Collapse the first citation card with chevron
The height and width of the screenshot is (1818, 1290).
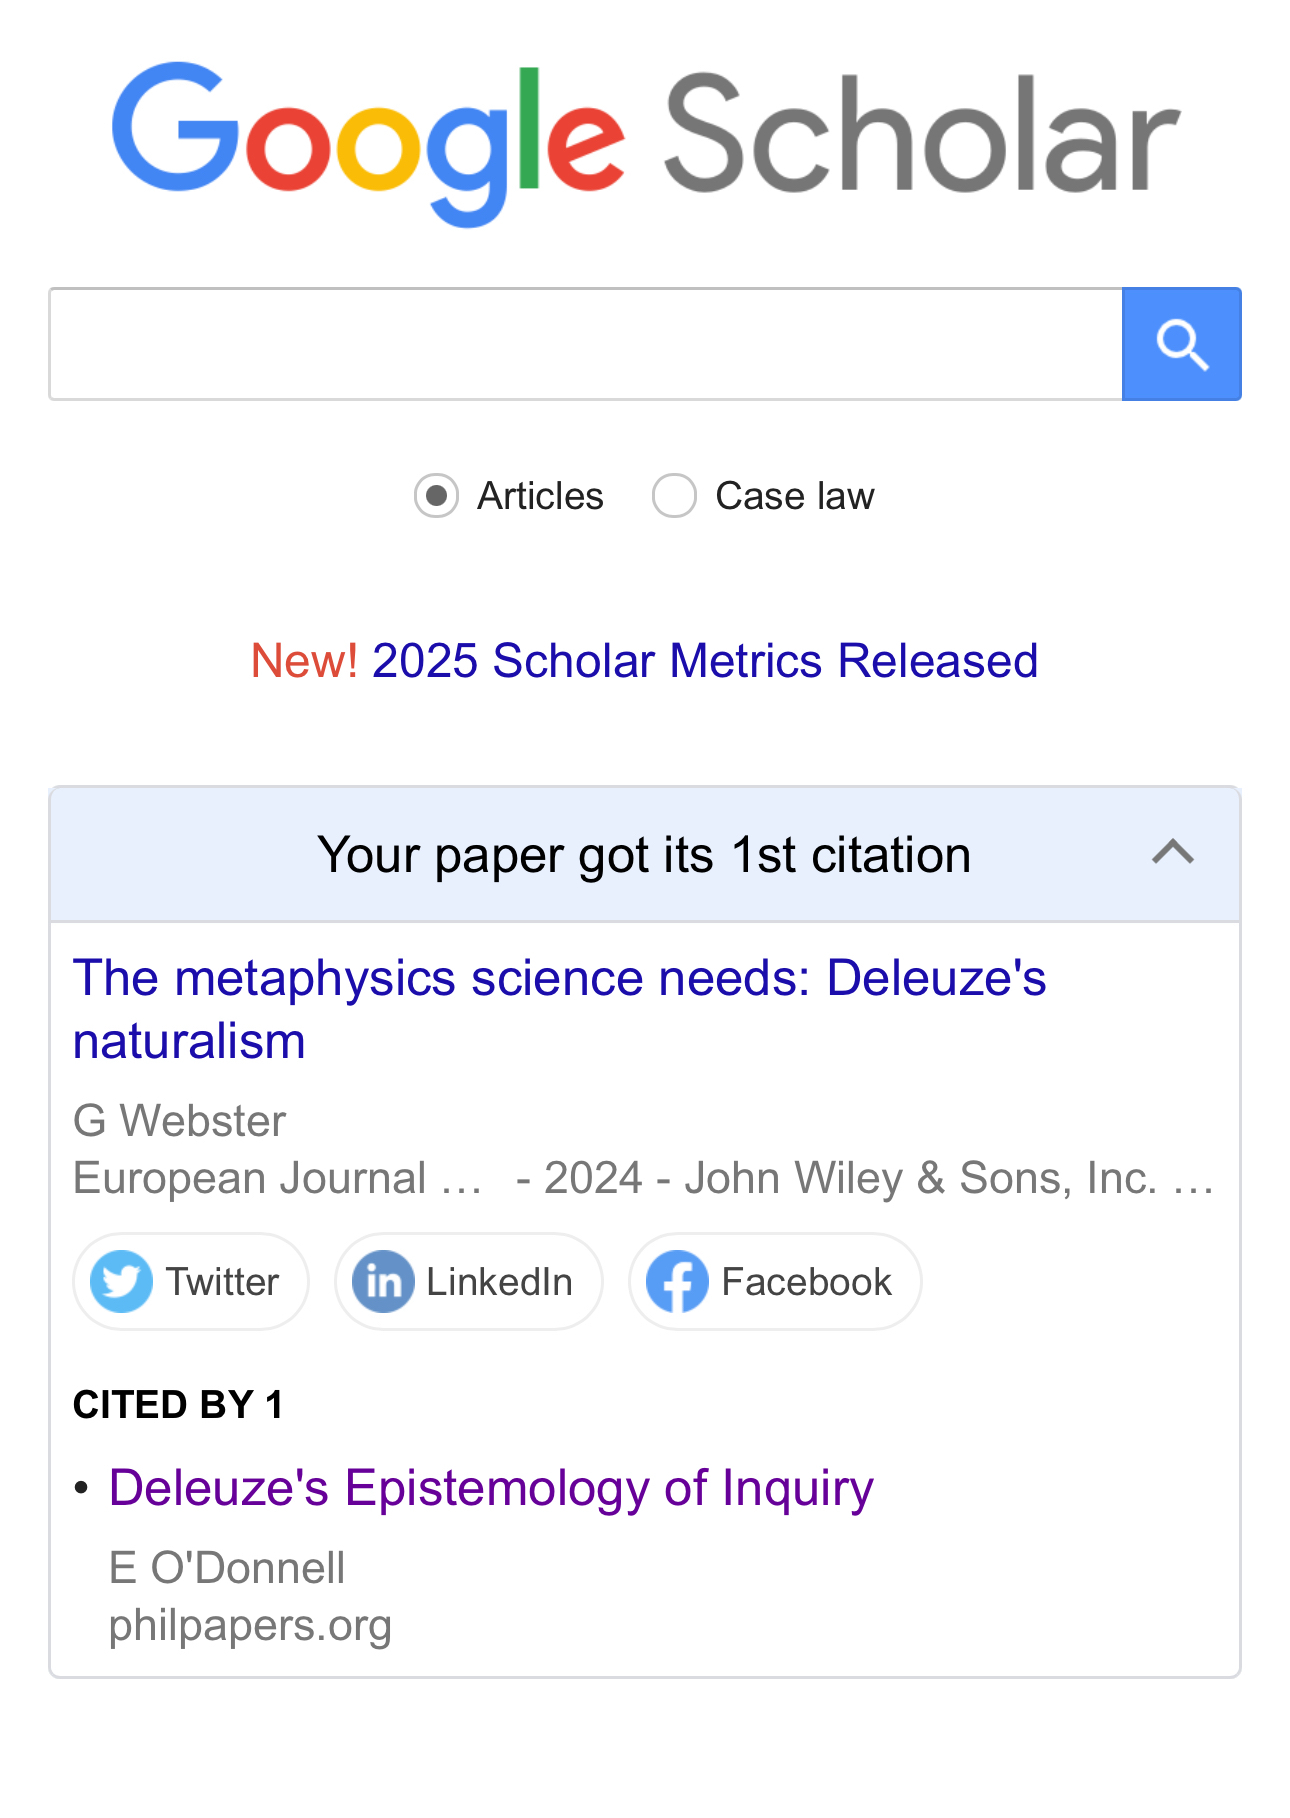[1172, 853]
